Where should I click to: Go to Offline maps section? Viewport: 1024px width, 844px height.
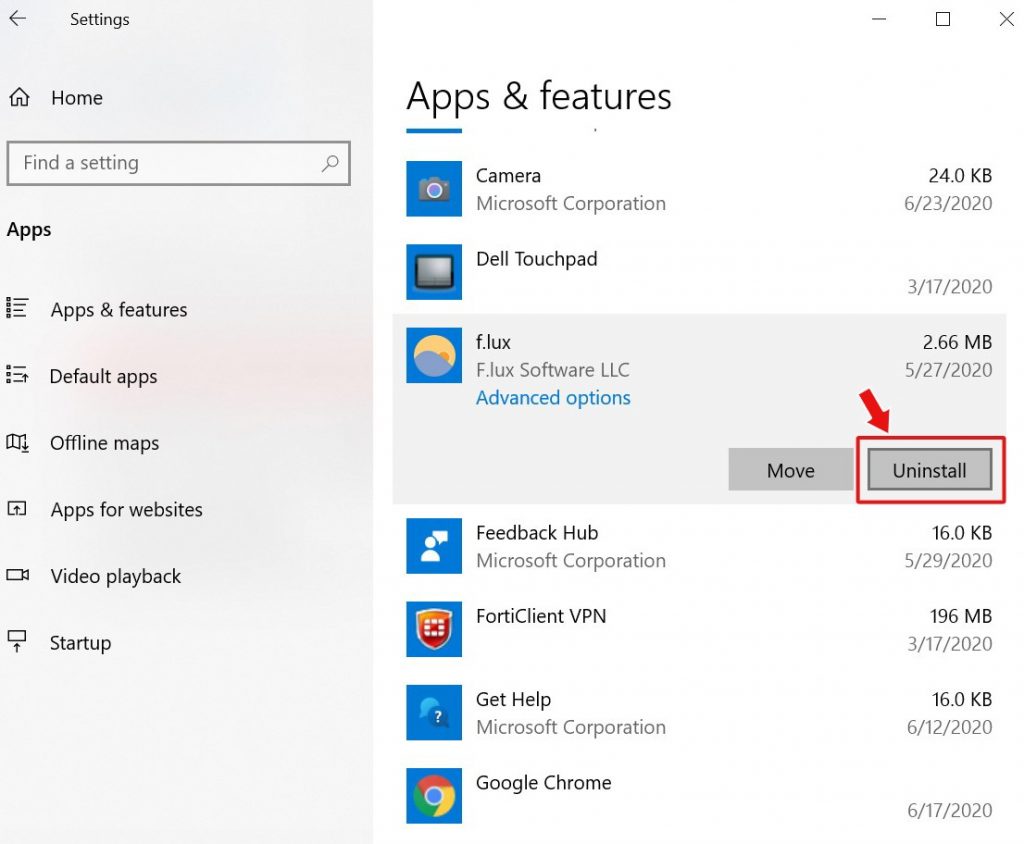coord(104,444)
